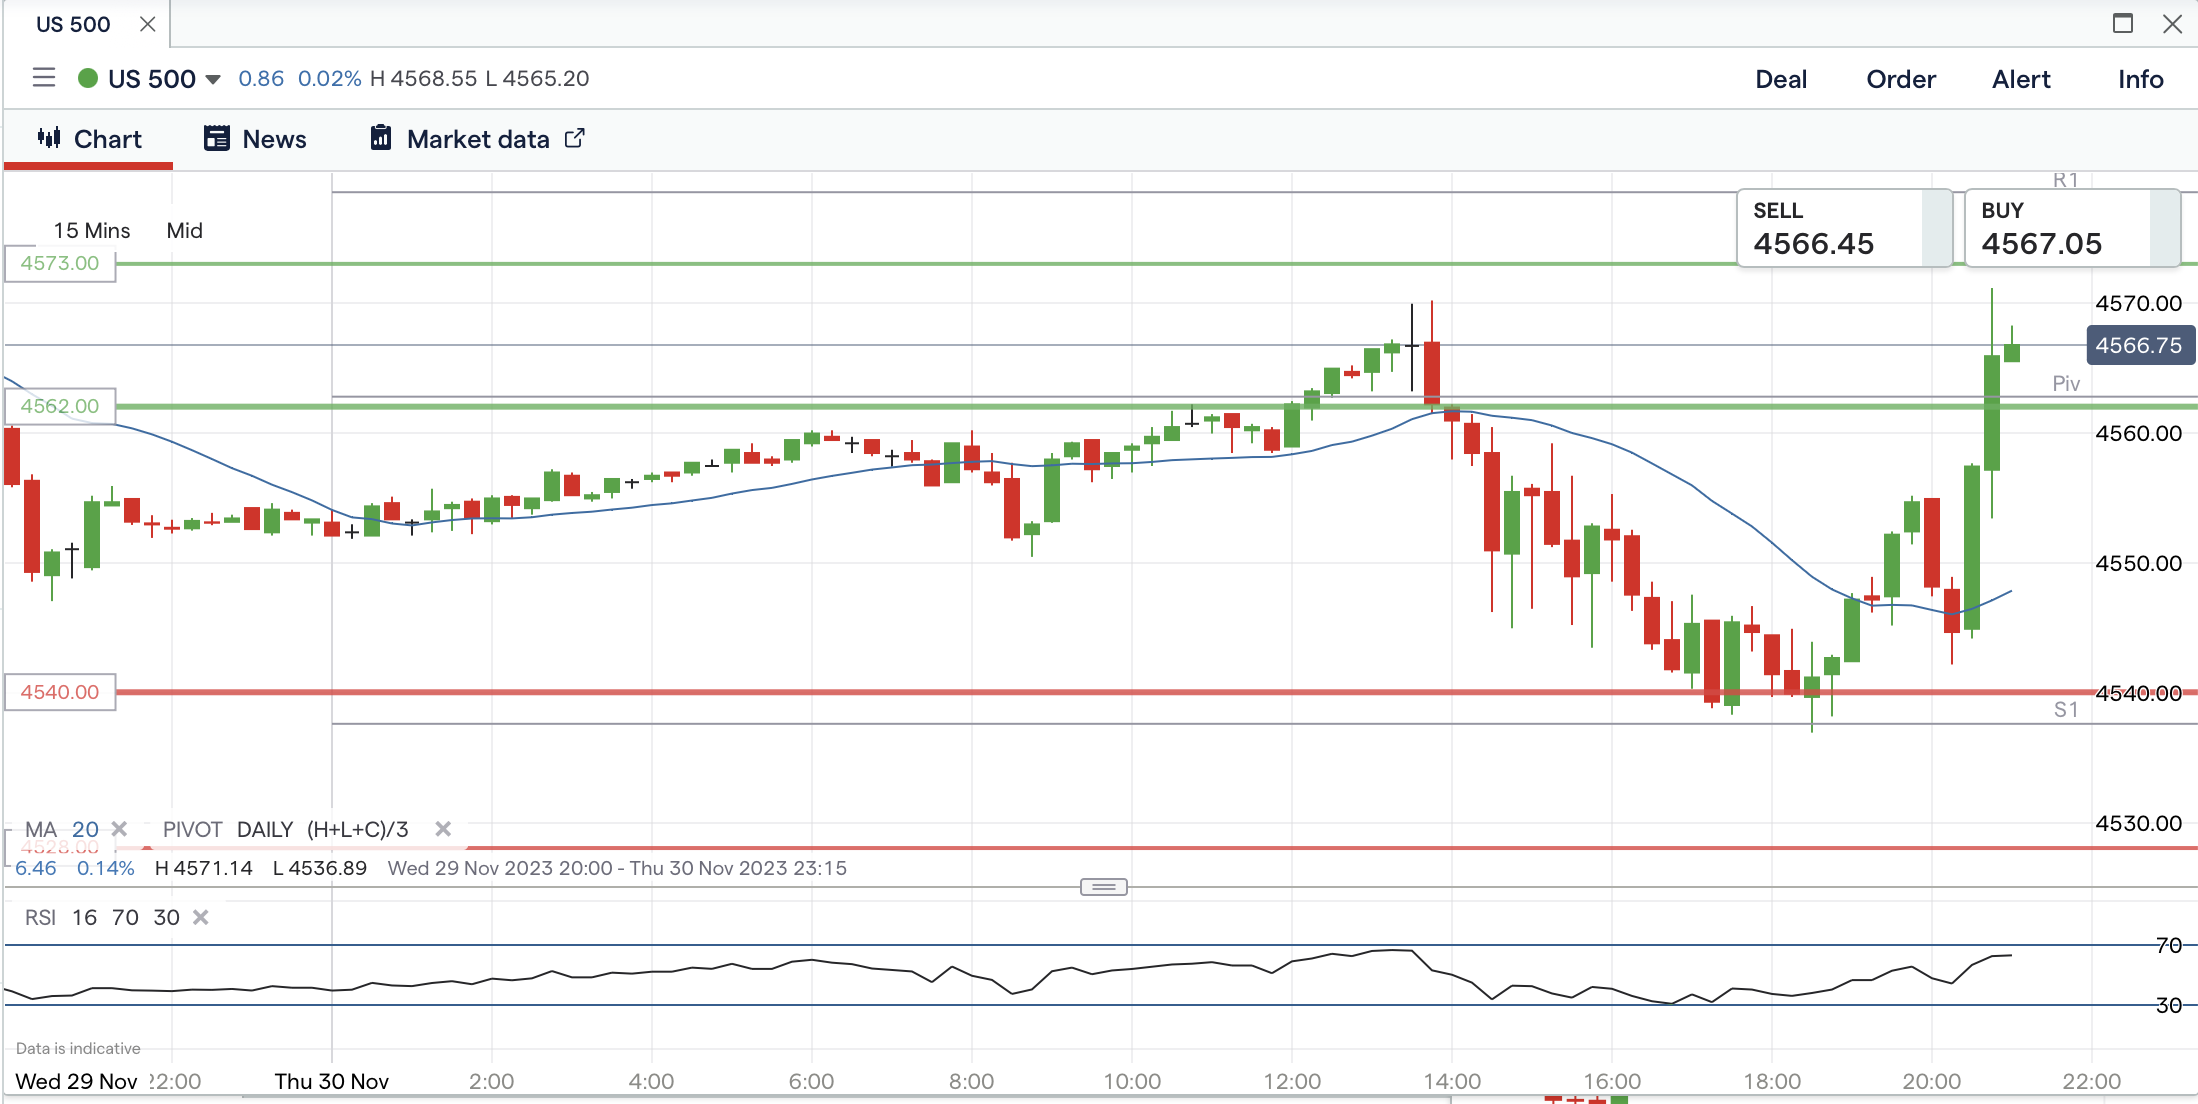
Task: Click the green market status dot
Action: point(88,78)
